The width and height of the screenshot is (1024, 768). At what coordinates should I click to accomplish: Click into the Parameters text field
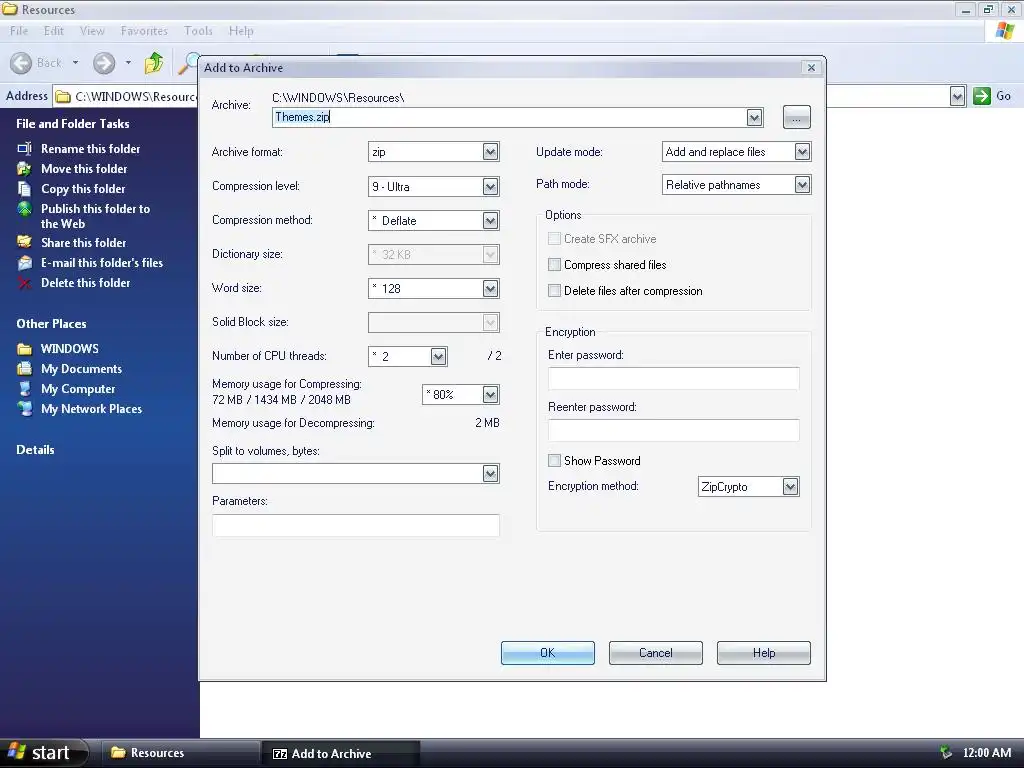356,525
